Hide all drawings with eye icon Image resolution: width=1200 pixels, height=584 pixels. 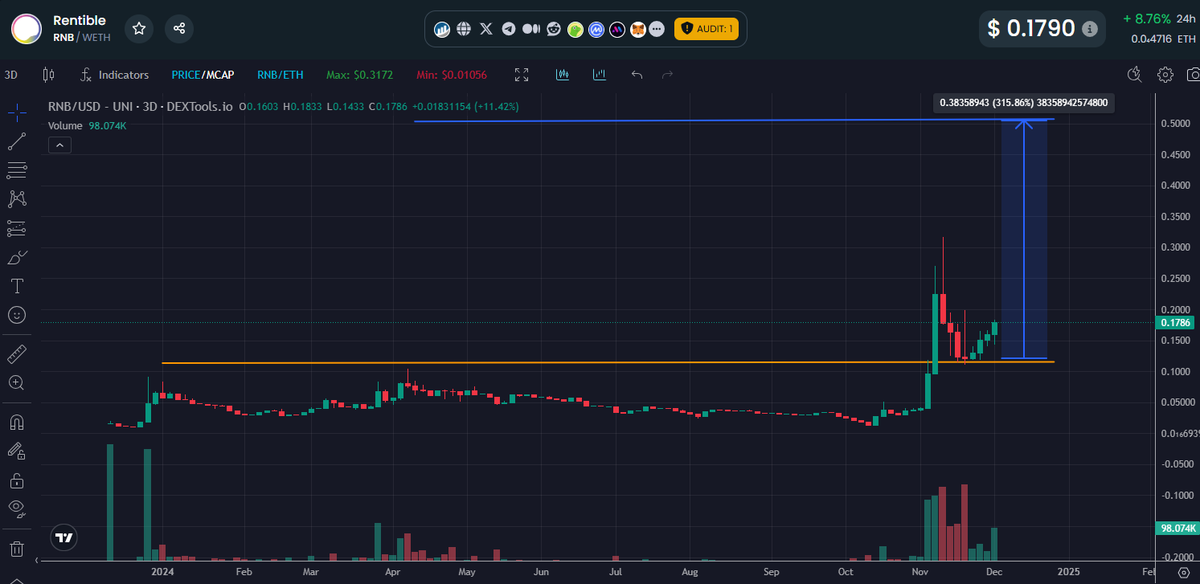(x=16, y=508)
